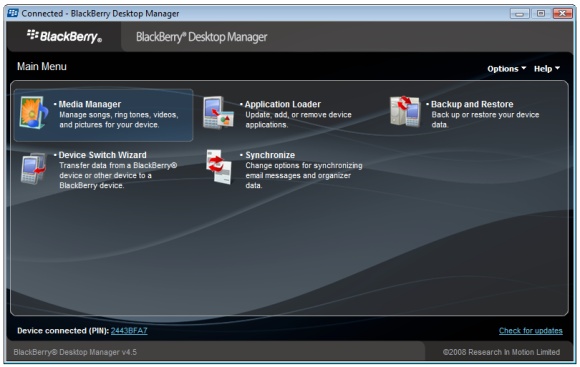Image resolution: width=580 pixels, height=367 pixels.
Task: Expand the Options dropdown menu
Action: click(x=506, y=69)
